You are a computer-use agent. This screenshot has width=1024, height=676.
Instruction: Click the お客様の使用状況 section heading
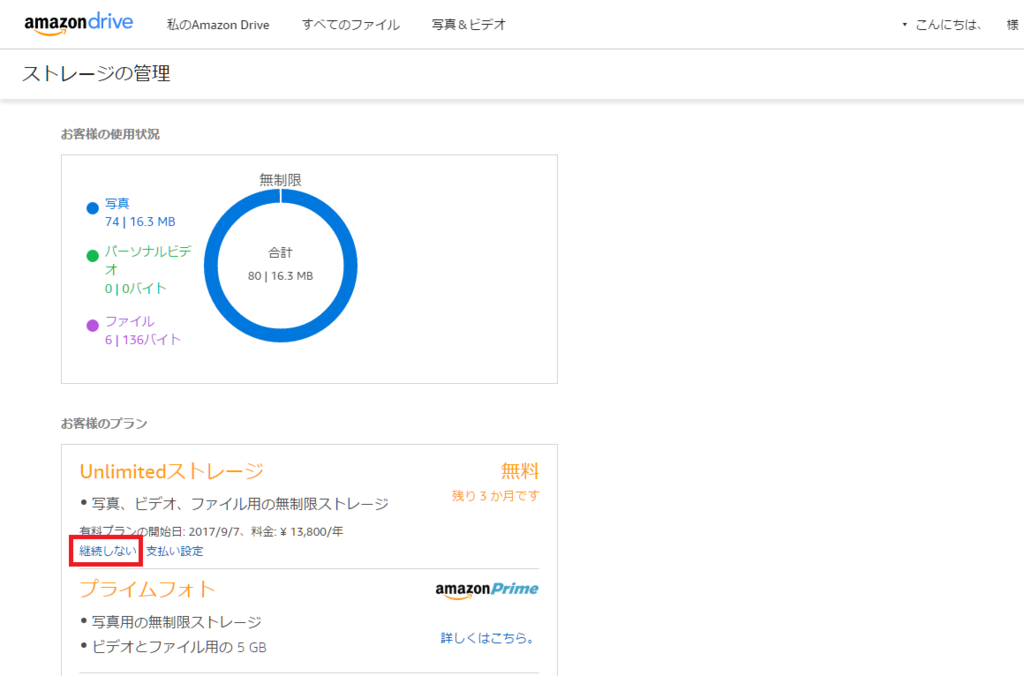[110, 134]
